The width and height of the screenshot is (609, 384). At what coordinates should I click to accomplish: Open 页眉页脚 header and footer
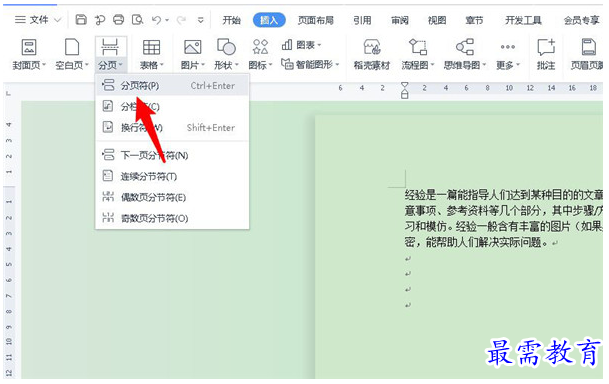pyautogui.click(x=587, y=54)
